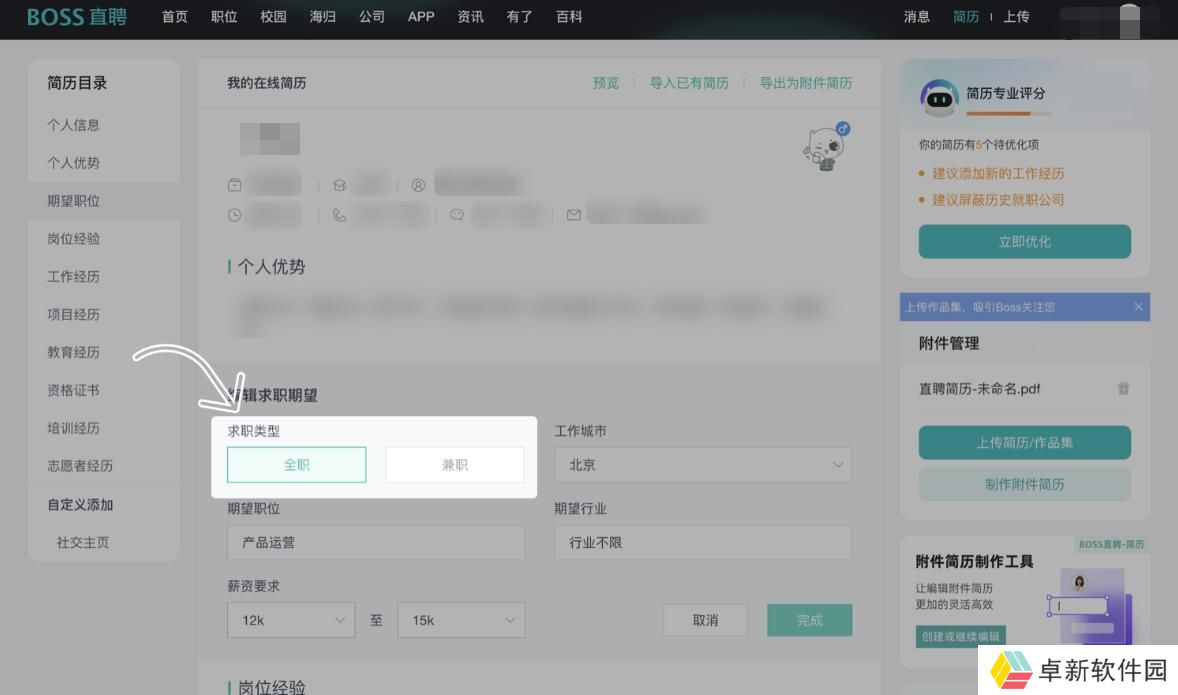This screenshot has width=1178, height=695.
Task: Click 导入已有简历 link
Action: pyautogui.click(x=689, y=83)
